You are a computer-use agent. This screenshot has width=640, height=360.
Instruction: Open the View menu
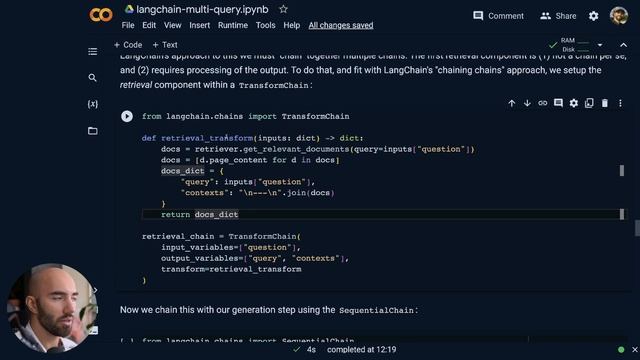pyautogui.click(x=173, y=25)
